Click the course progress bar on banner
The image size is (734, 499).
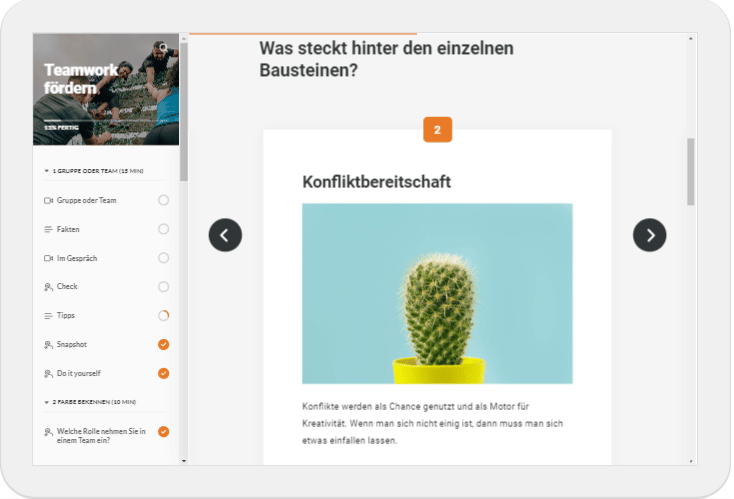pyautogui.click(x=105, y=121)
